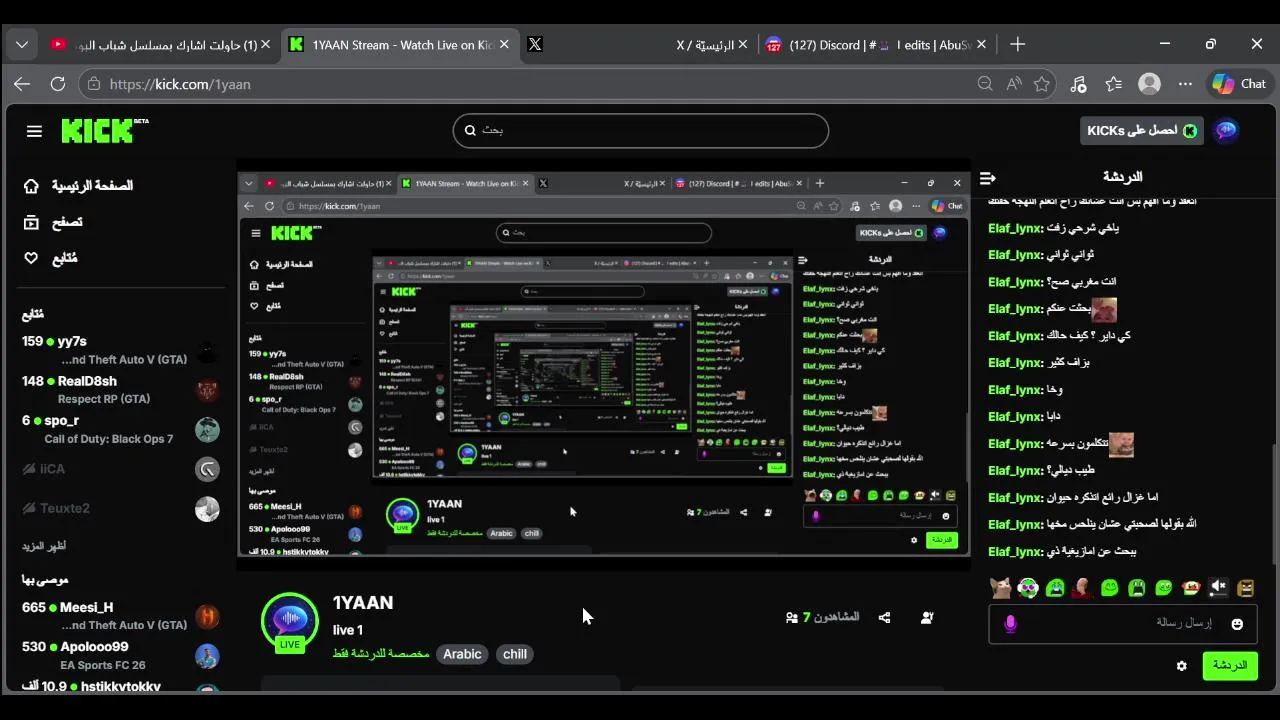Open browser settings and more menu
Image resolution: width=1280 pixels, height=720 pixels.
pyautogui.click(x=1185, y=84)
